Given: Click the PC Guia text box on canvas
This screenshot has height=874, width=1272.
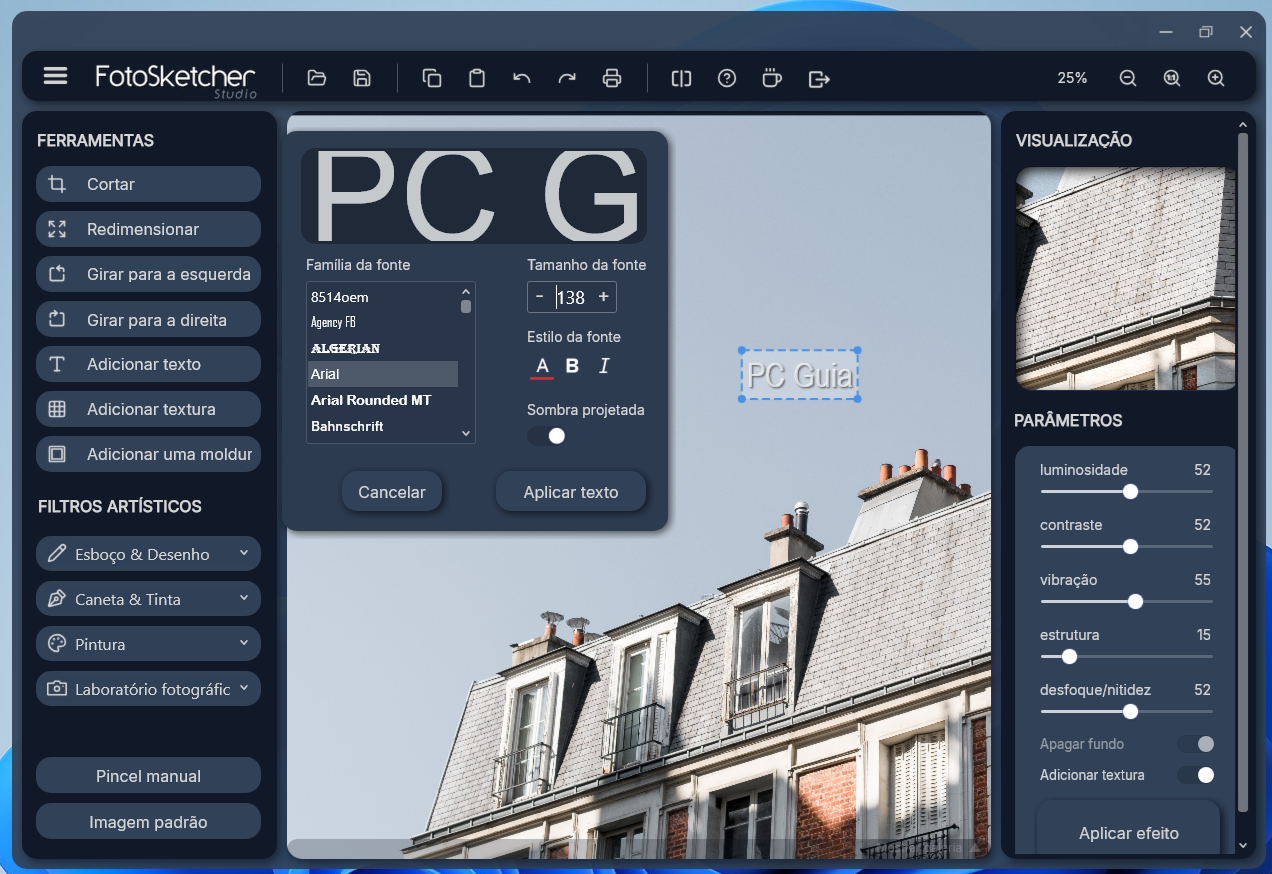Looking at the screenshot, I should point(800,375).
